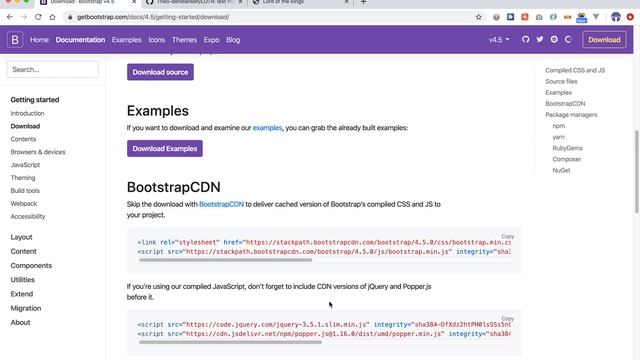
Task: Collapse the Getting started sidebar section
Action: click(35, 100)
